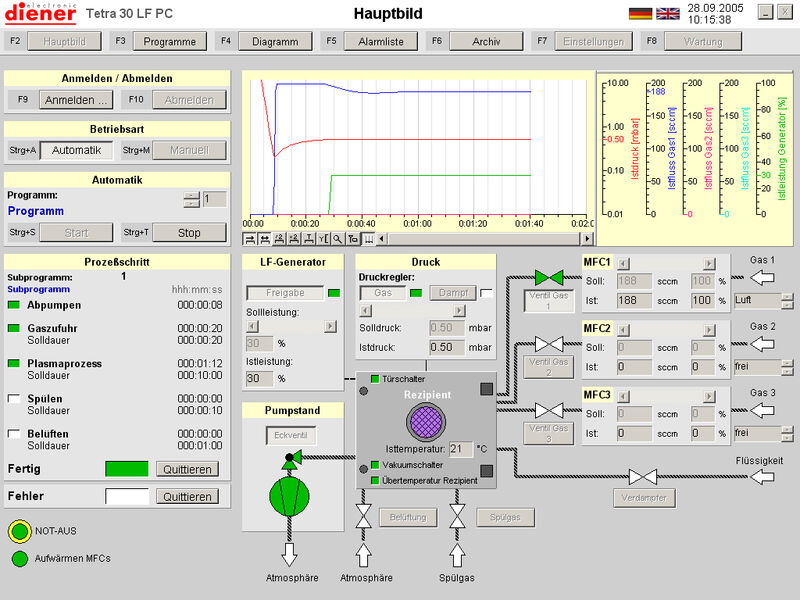This screenshot has width=800, height=600.
Task: Switch to Manuell operating mode
Action: [189, 151]
